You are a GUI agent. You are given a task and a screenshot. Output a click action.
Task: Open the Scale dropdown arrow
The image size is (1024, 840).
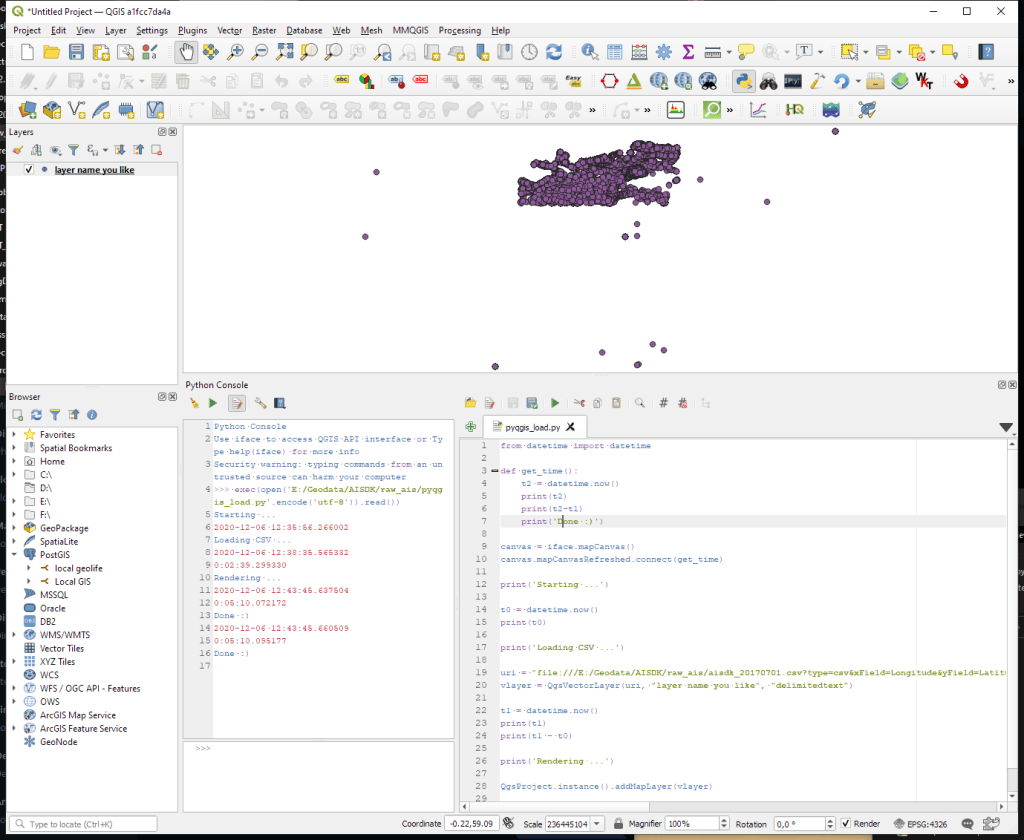coord(597,824)
